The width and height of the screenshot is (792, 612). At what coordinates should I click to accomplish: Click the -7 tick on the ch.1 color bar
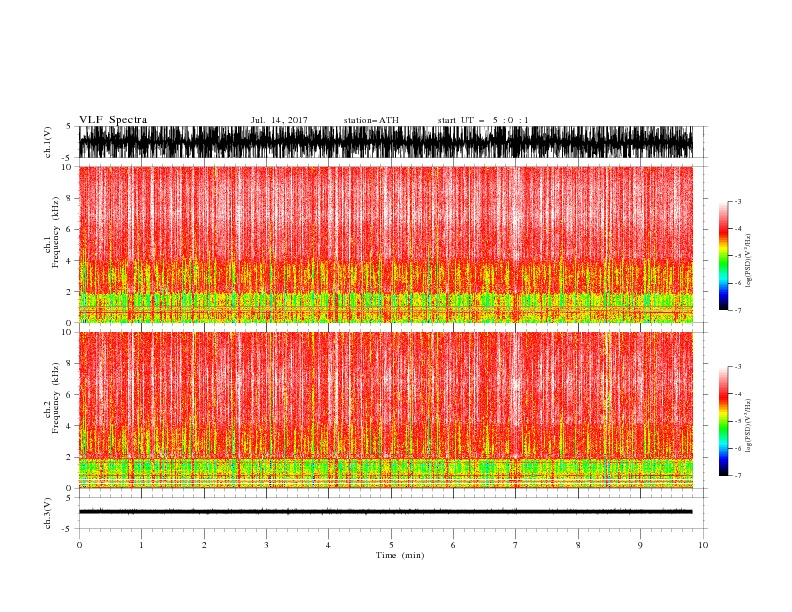(738, 310)
